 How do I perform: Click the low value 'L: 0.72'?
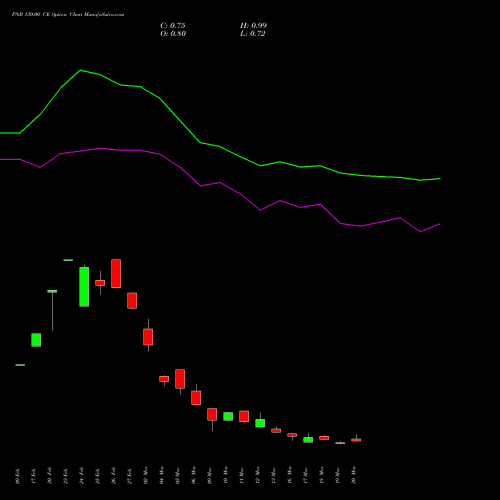click(253, 34)
